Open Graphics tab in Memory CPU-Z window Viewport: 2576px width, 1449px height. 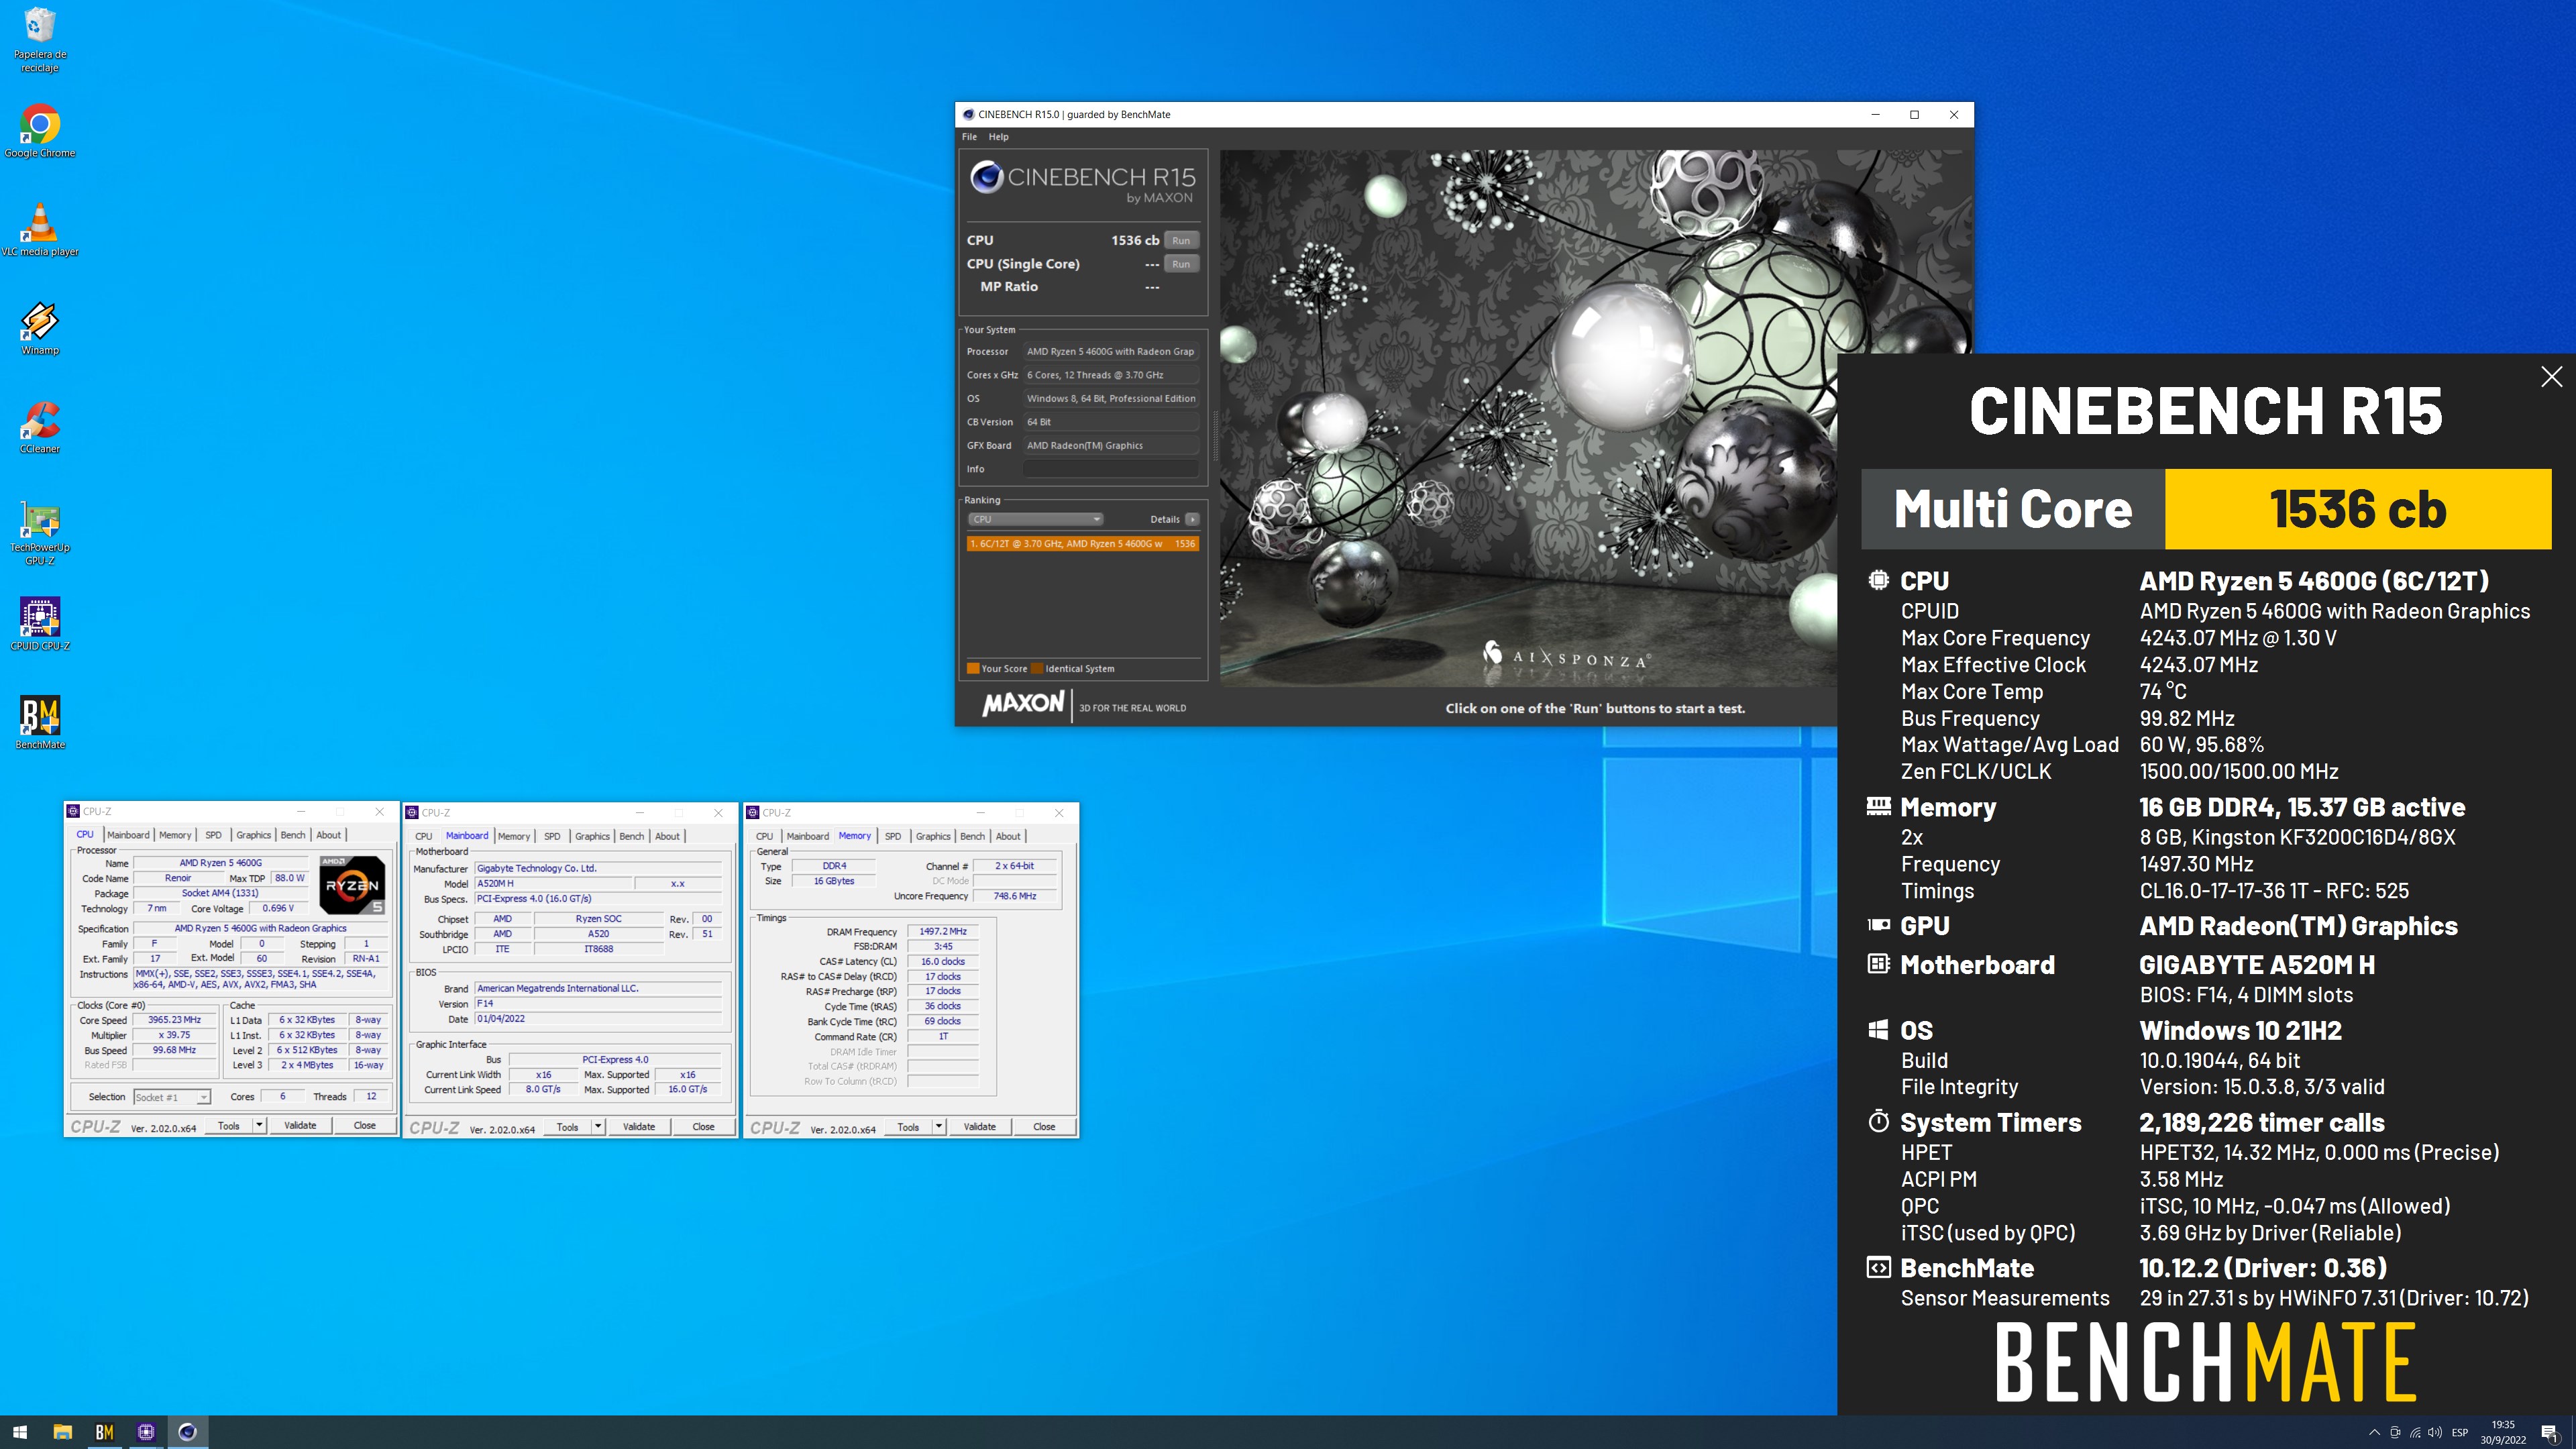pyautogui.click(x=933, y=836)
